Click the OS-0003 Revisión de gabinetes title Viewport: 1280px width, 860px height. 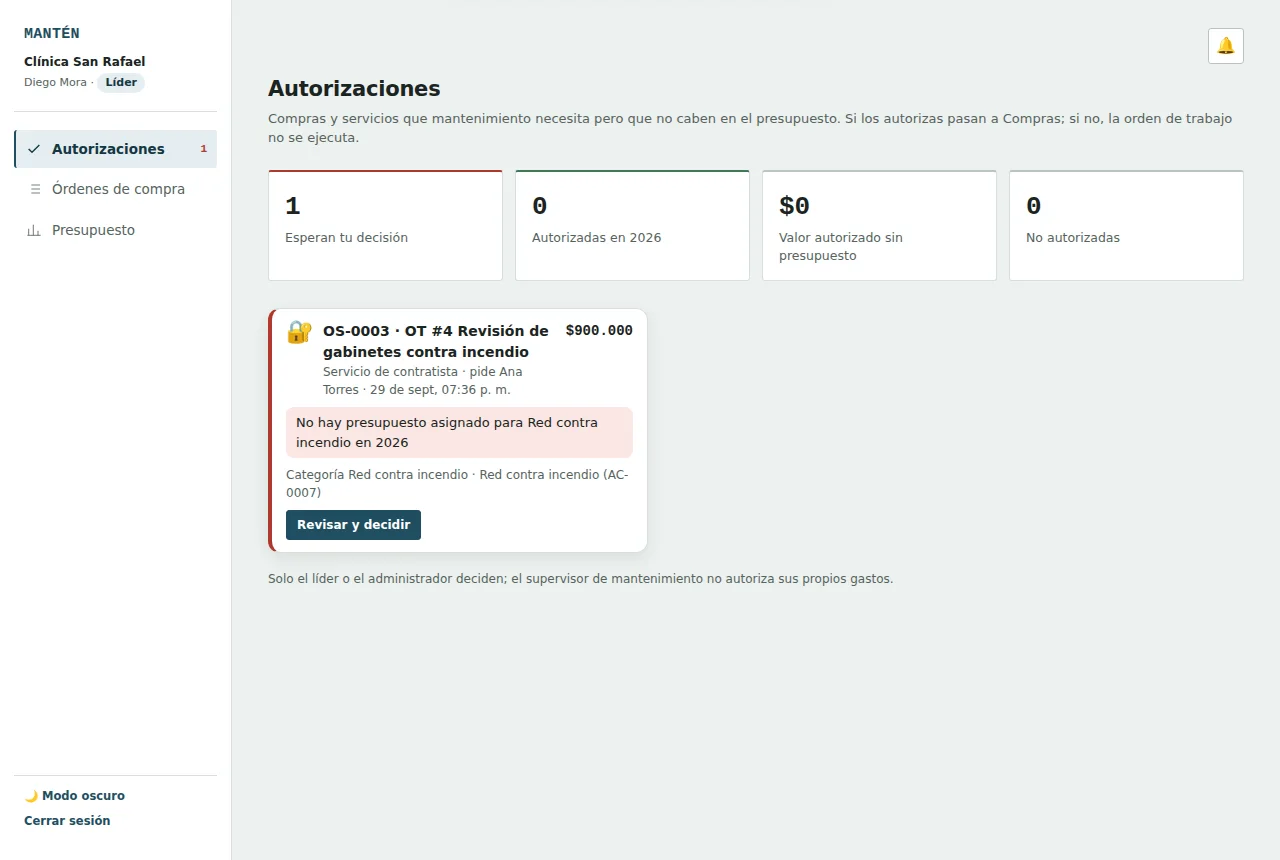pyautogui.click(x=436, y=341)
